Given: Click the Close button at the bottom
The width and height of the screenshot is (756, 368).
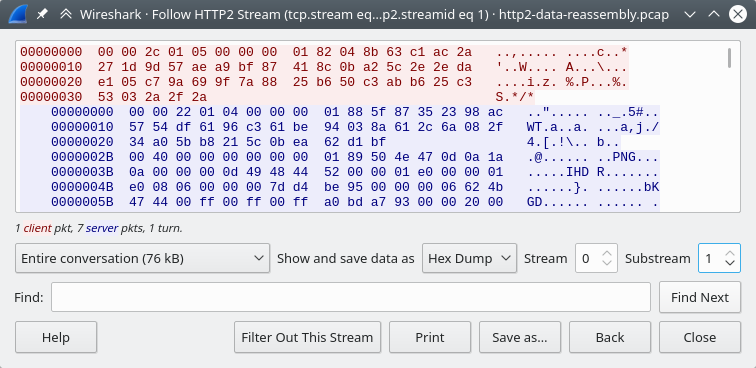Looking at the screenshot, I should 700,337.
